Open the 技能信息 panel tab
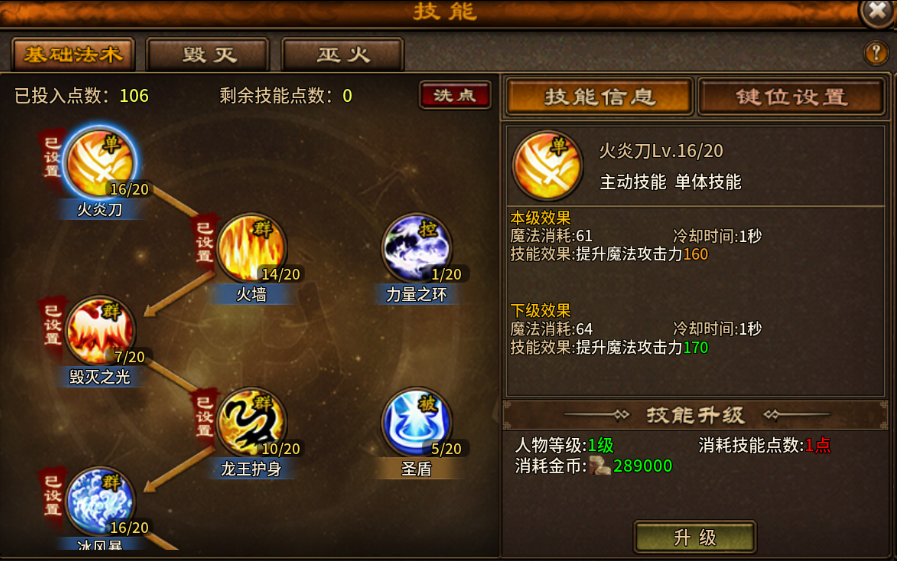This screenshot has width=897, height=561. tap(600, 97)
